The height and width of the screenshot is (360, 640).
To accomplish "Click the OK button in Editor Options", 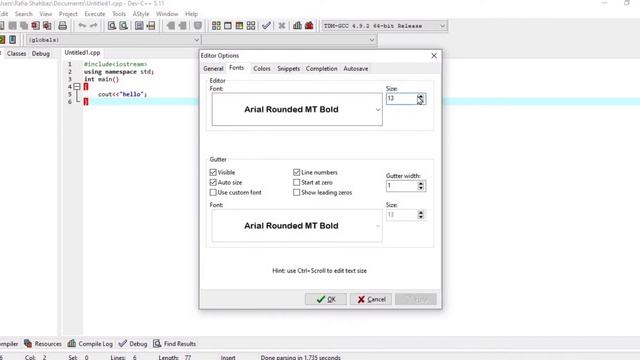I will coord(326,299).
